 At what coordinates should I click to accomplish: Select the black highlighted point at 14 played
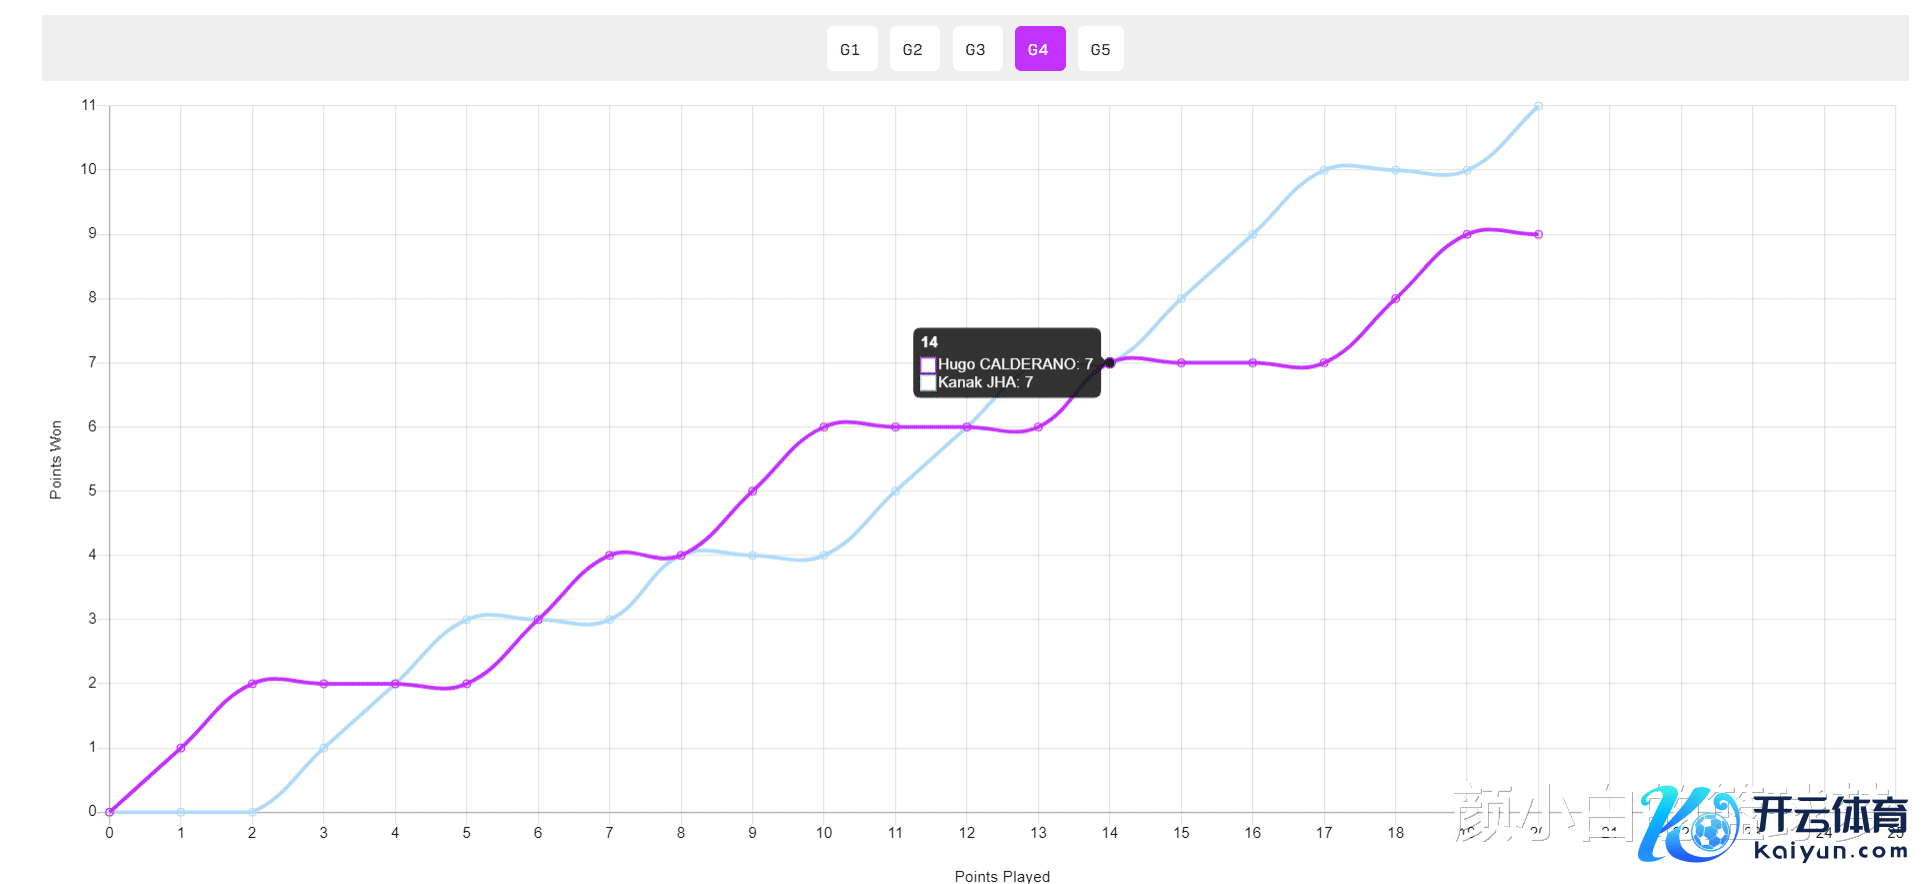[1109, 363]
